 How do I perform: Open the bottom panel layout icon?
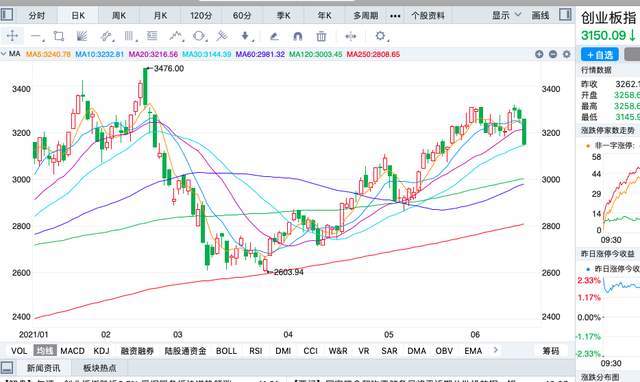click(x=7, y=367)
